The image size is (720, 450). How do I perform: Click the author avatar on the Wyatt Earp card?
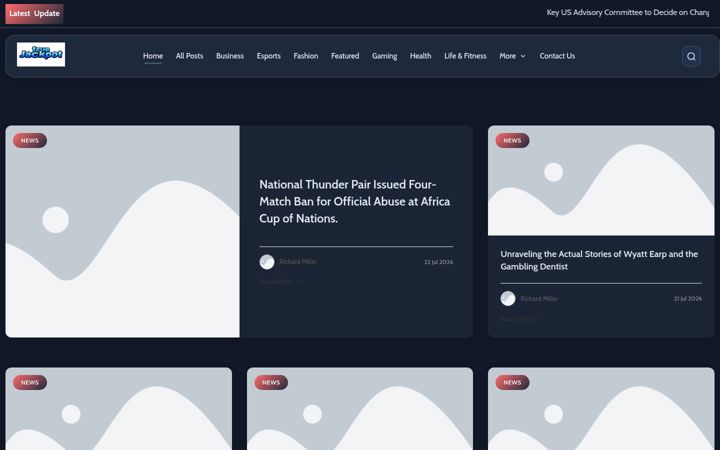pyautogui.click(x=508, y=298)
